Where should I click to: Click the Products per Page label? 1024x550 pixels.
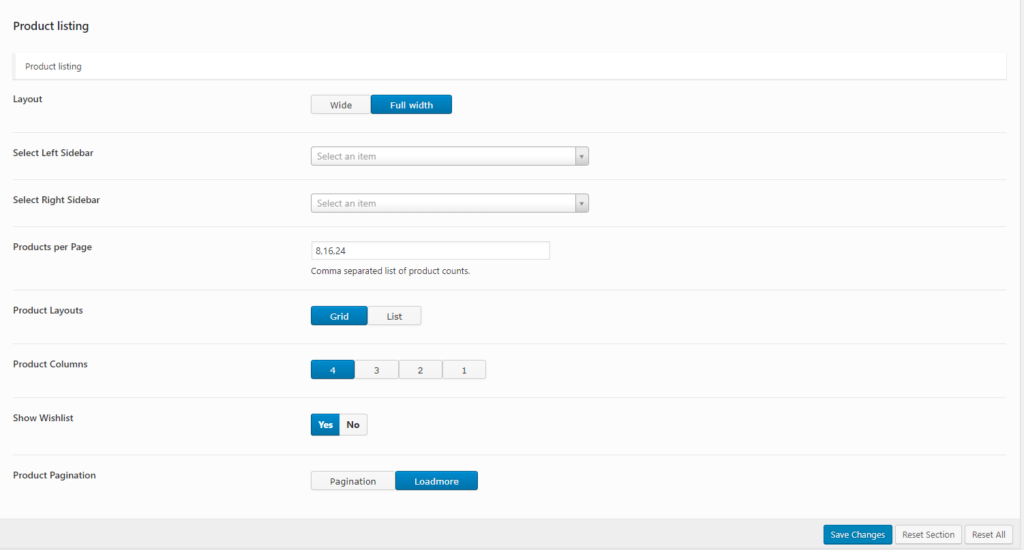52,247
